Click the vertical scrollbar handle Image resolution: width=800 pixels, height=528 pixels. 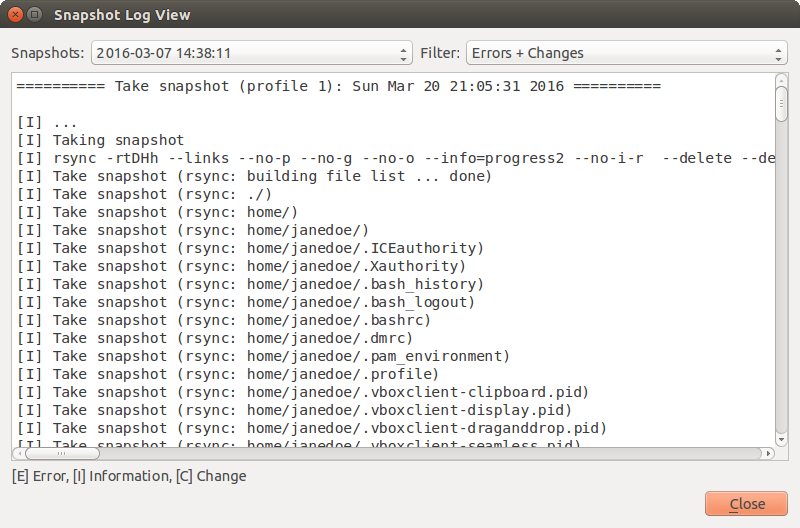pyautogui.click(x=781, y=104)
